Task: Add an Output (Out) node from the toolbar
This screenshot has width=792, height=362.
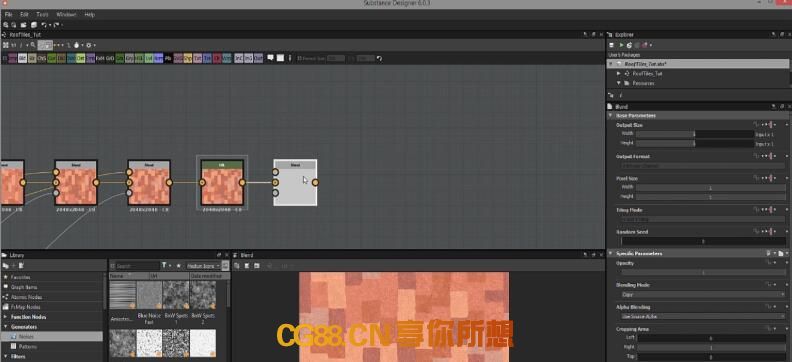Action: click(258, 58)
